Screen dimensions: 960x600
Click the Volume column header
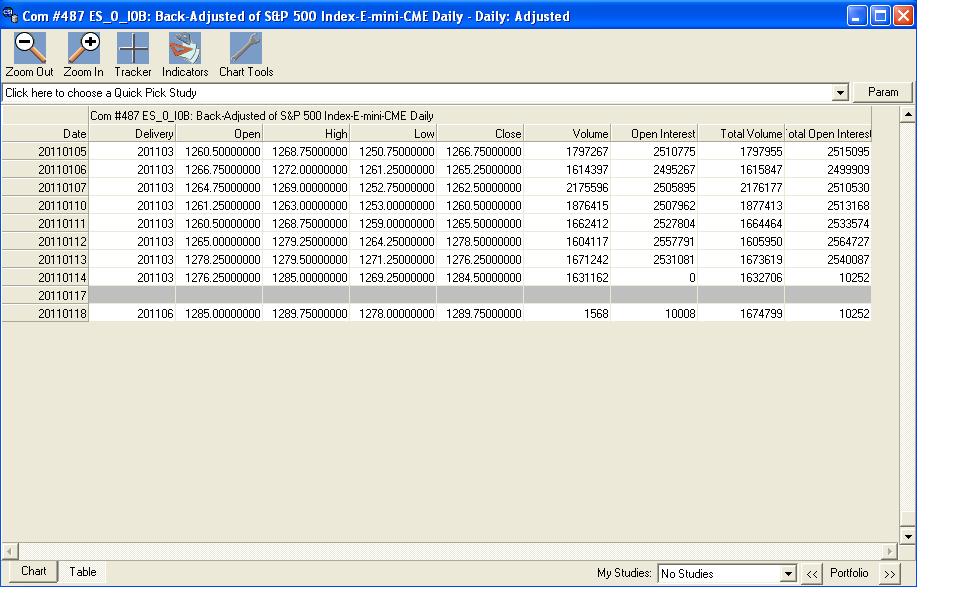click(x=567, y=133)
